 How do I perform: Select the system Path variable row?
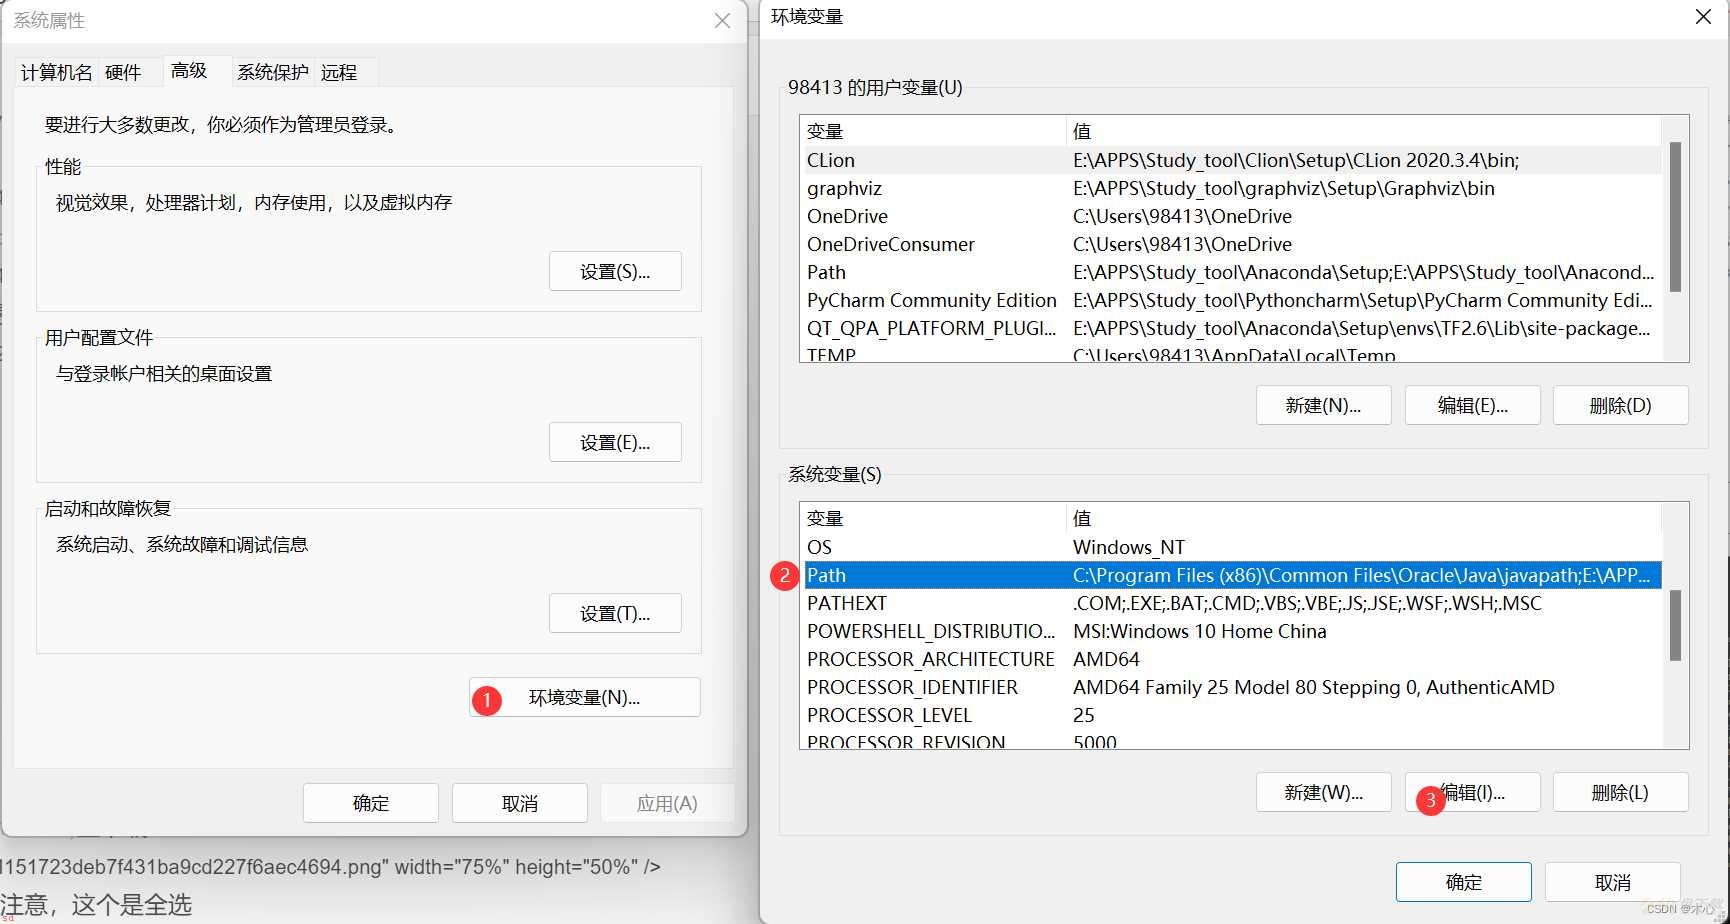click(x=1232, y=575)
